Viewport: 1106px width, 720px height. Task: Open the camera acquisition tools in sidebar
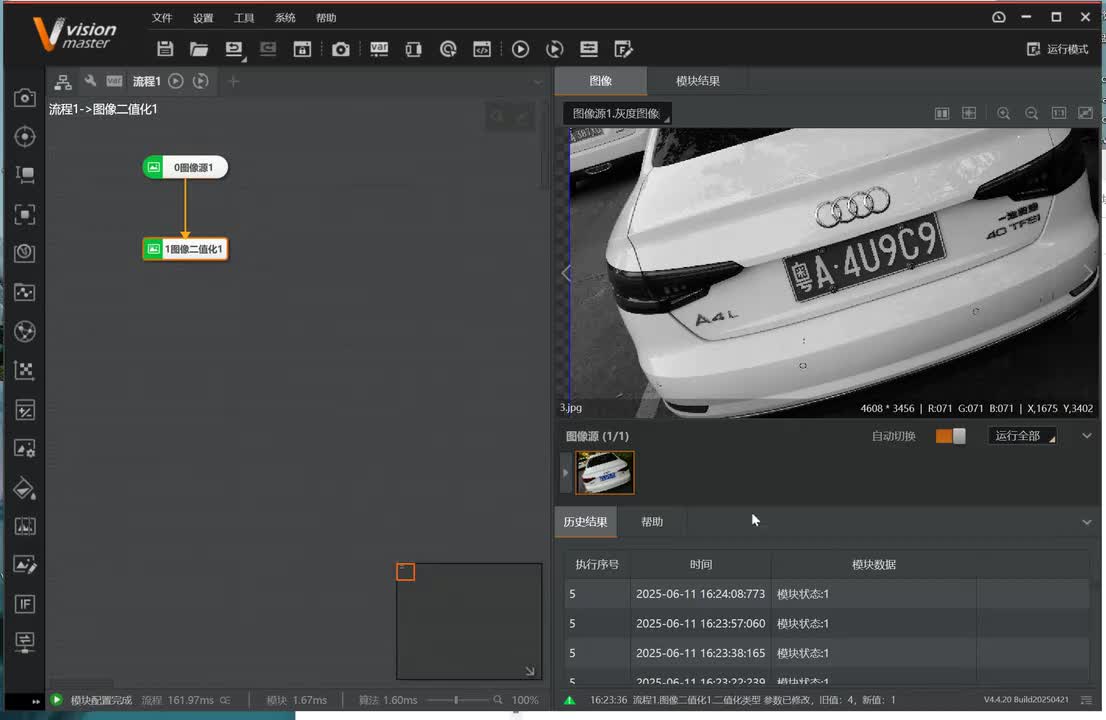(x=25, y=97)
